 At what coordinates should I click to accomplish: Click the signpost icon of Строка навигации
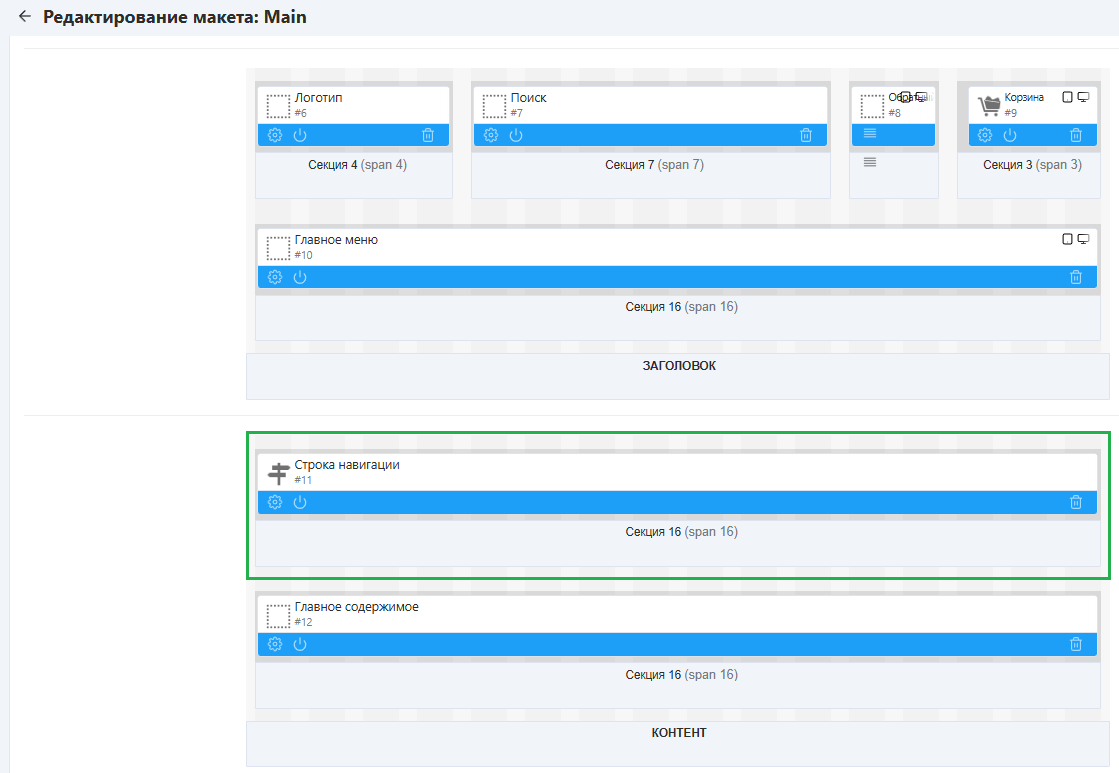click(278, 473)
